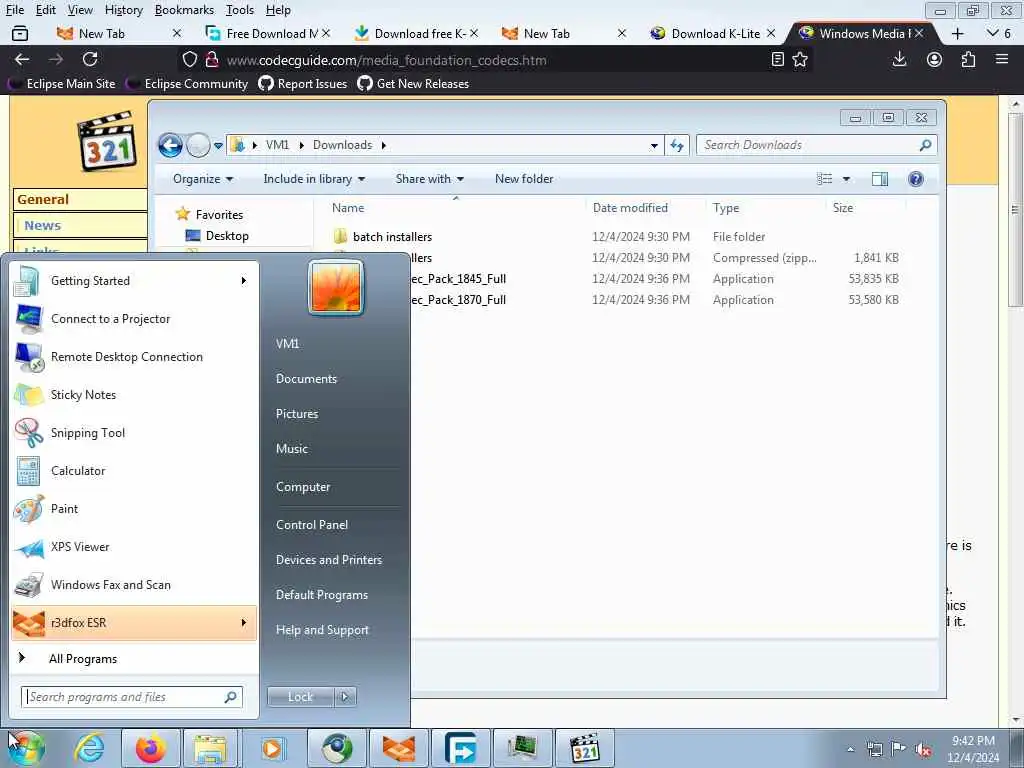
Task: Click the Windows Start orb
Action: 26,749
